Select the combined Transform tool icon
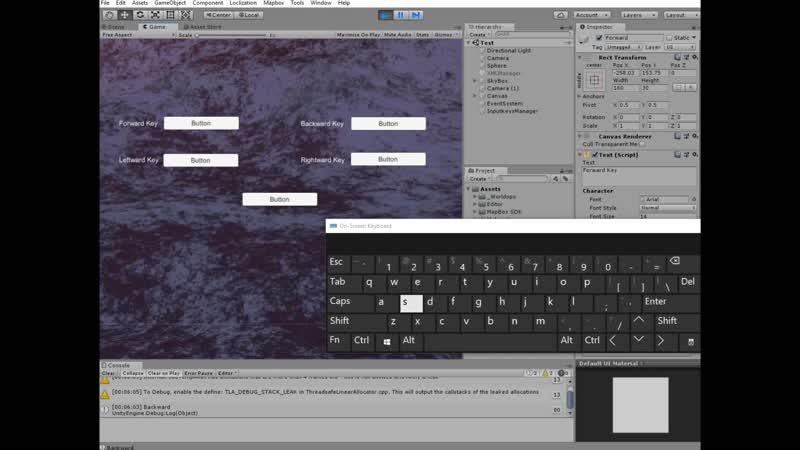The width and height of the screenshot is (800, 450). pyautogui.click(x=186, y=15)
